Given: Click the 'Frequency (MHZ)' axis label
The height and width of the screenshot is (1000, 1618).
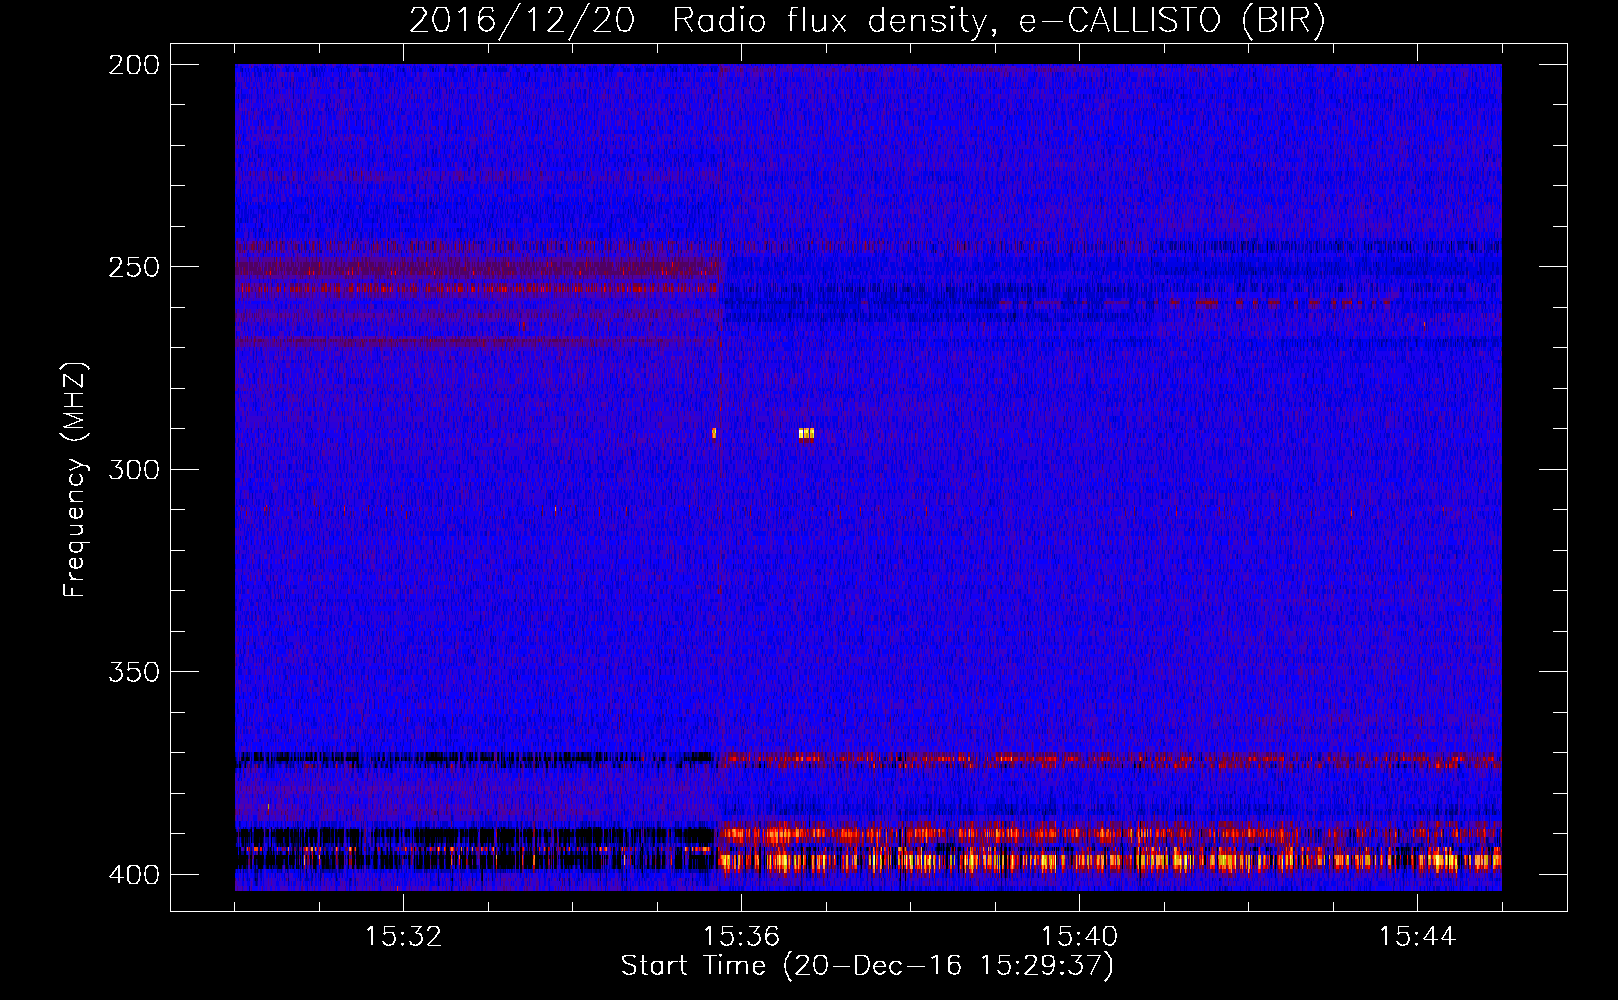Looking at the screenshot, I should pyautogui.click(x=75, y=480).
